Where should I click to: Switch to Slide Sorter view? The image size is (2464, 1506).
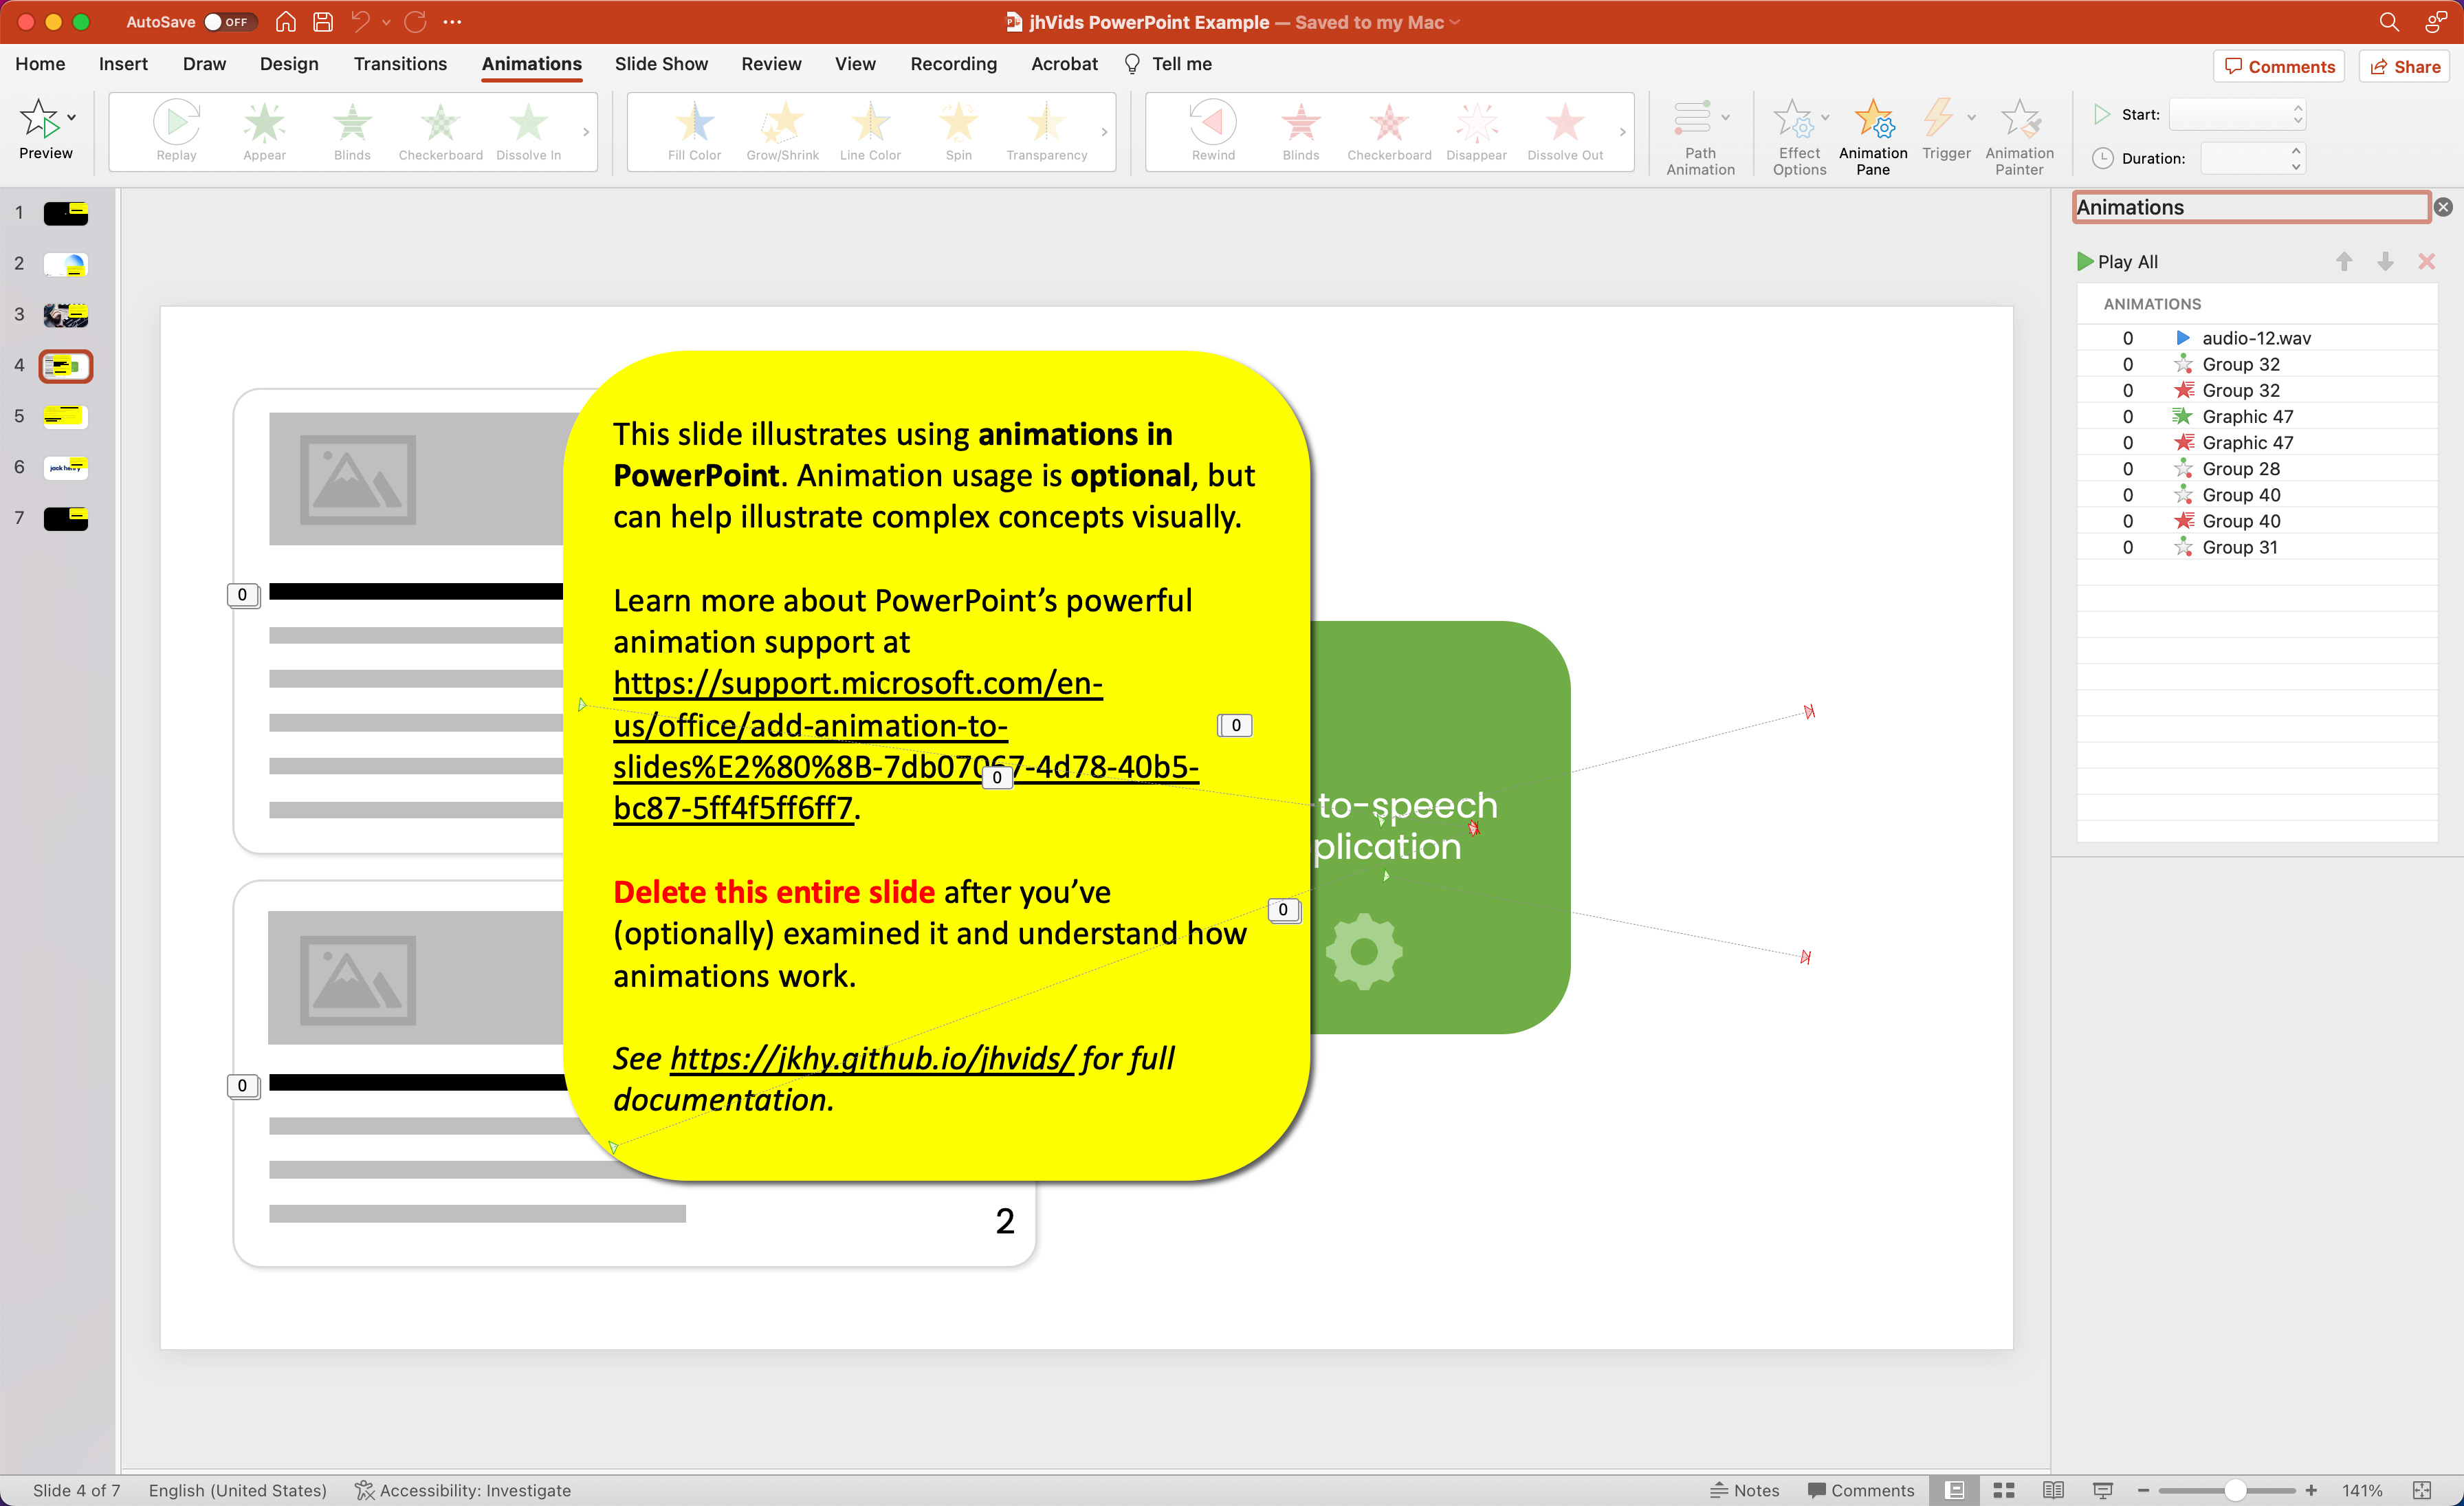coord(2003,1489)
